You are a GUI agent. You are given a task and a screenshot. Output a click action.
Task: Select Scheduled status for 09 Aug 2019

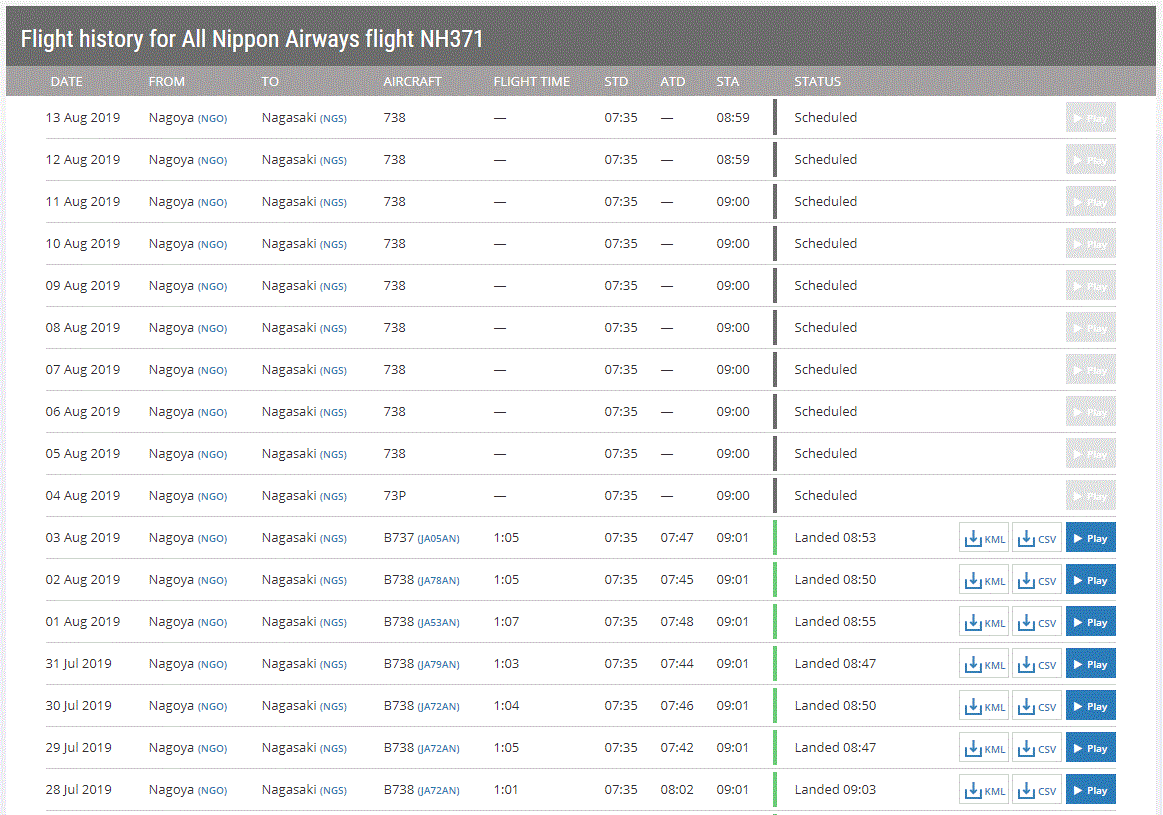[826, 286]
